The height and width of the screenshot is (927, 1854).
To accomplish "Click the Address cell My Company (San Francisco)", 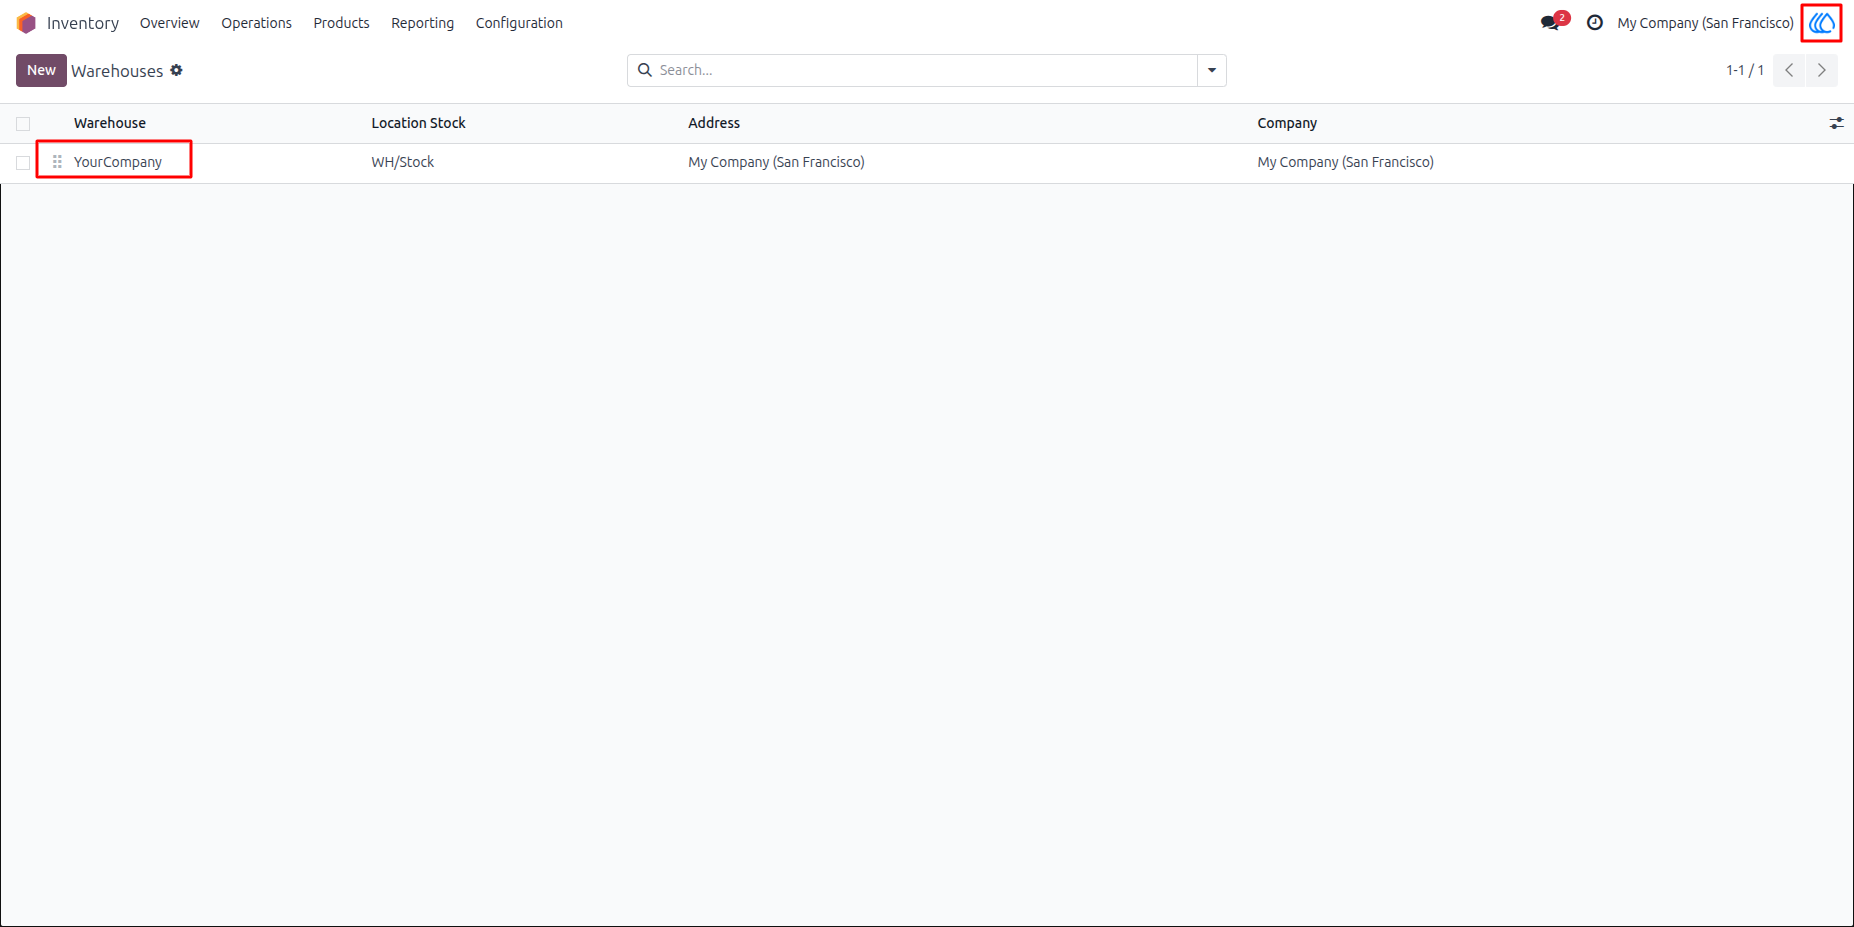I will (x=776, y=162).
